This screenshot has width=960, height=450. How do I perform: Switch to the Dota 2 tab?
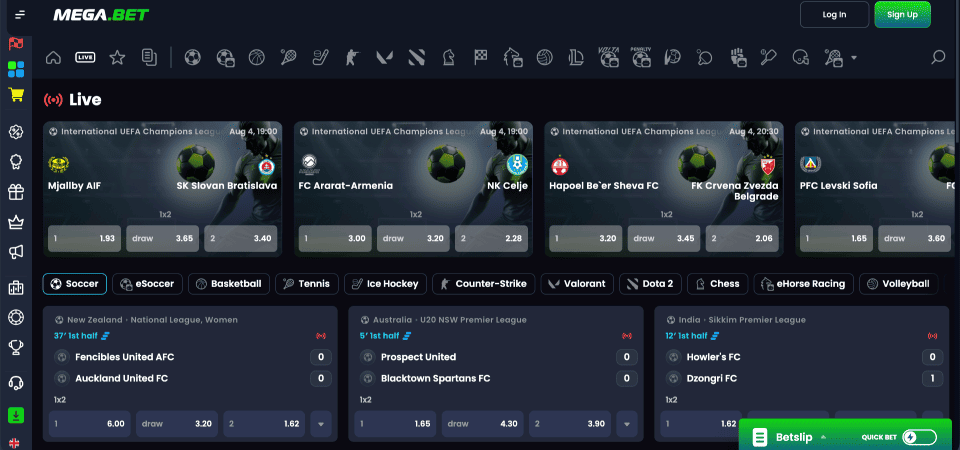click(x=650, y=284)
